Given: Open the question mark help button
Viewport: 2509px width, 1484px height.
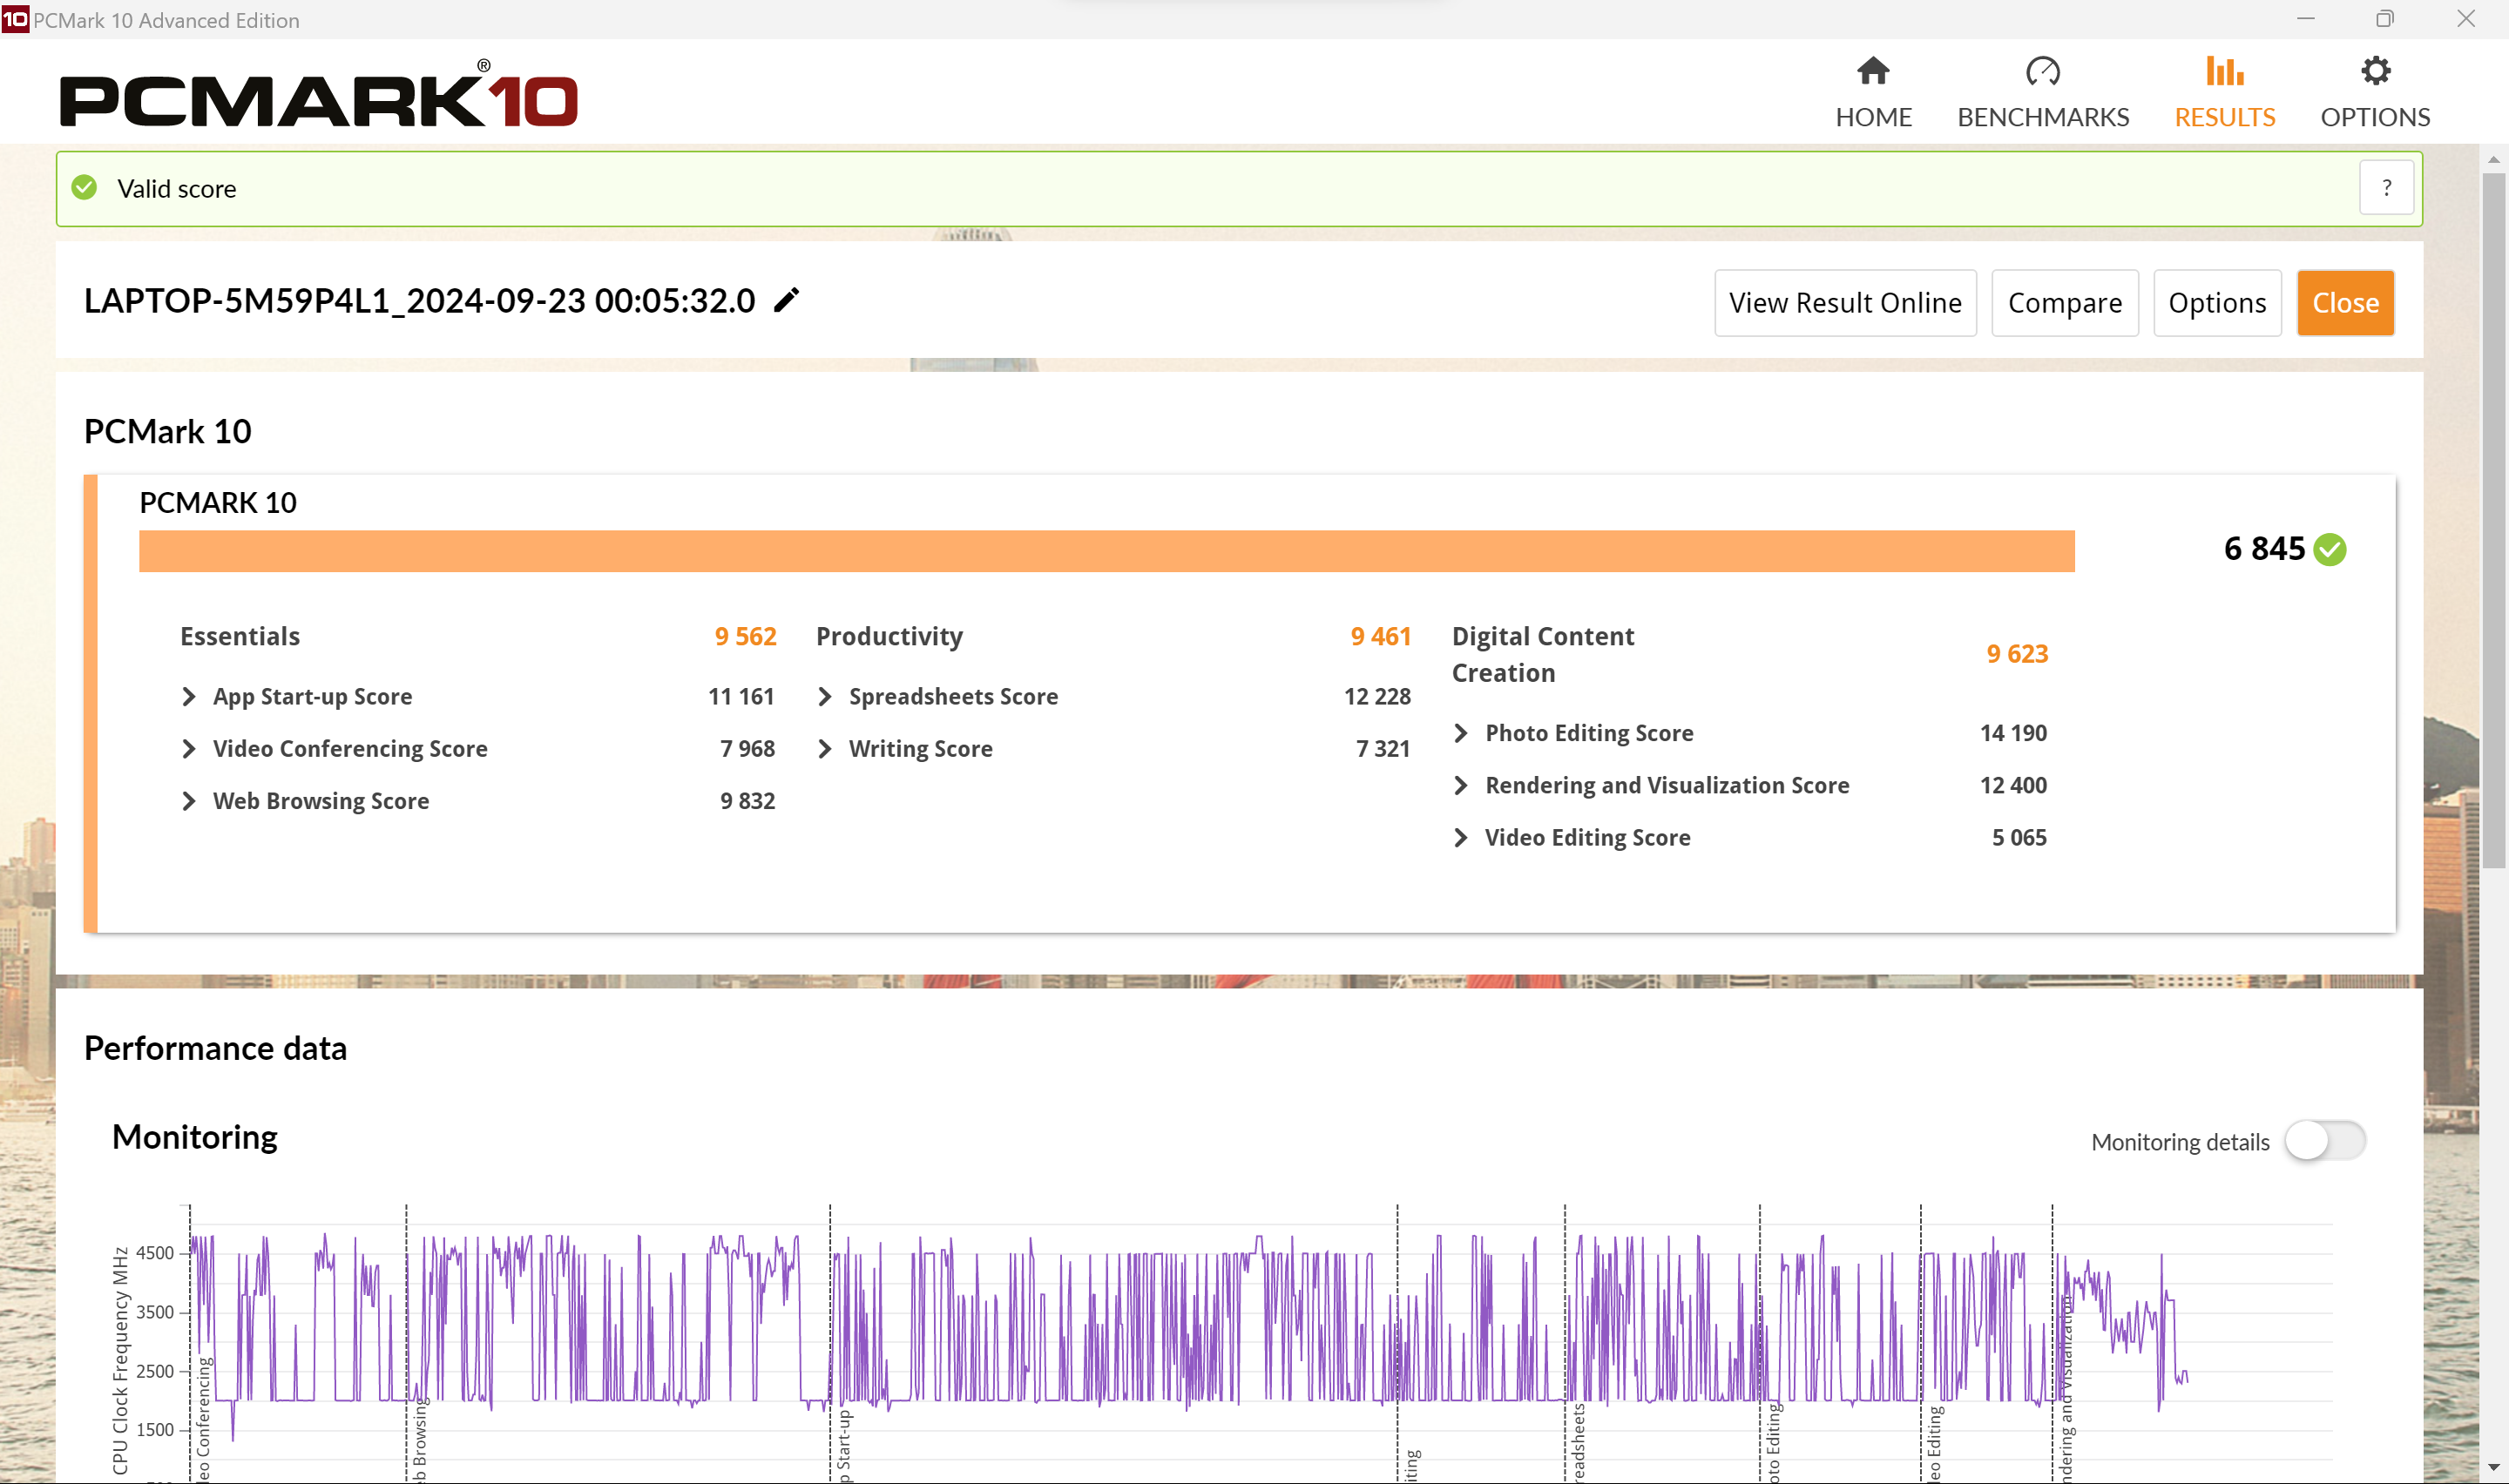Looking at the screenshot, I should point(2386,188).
